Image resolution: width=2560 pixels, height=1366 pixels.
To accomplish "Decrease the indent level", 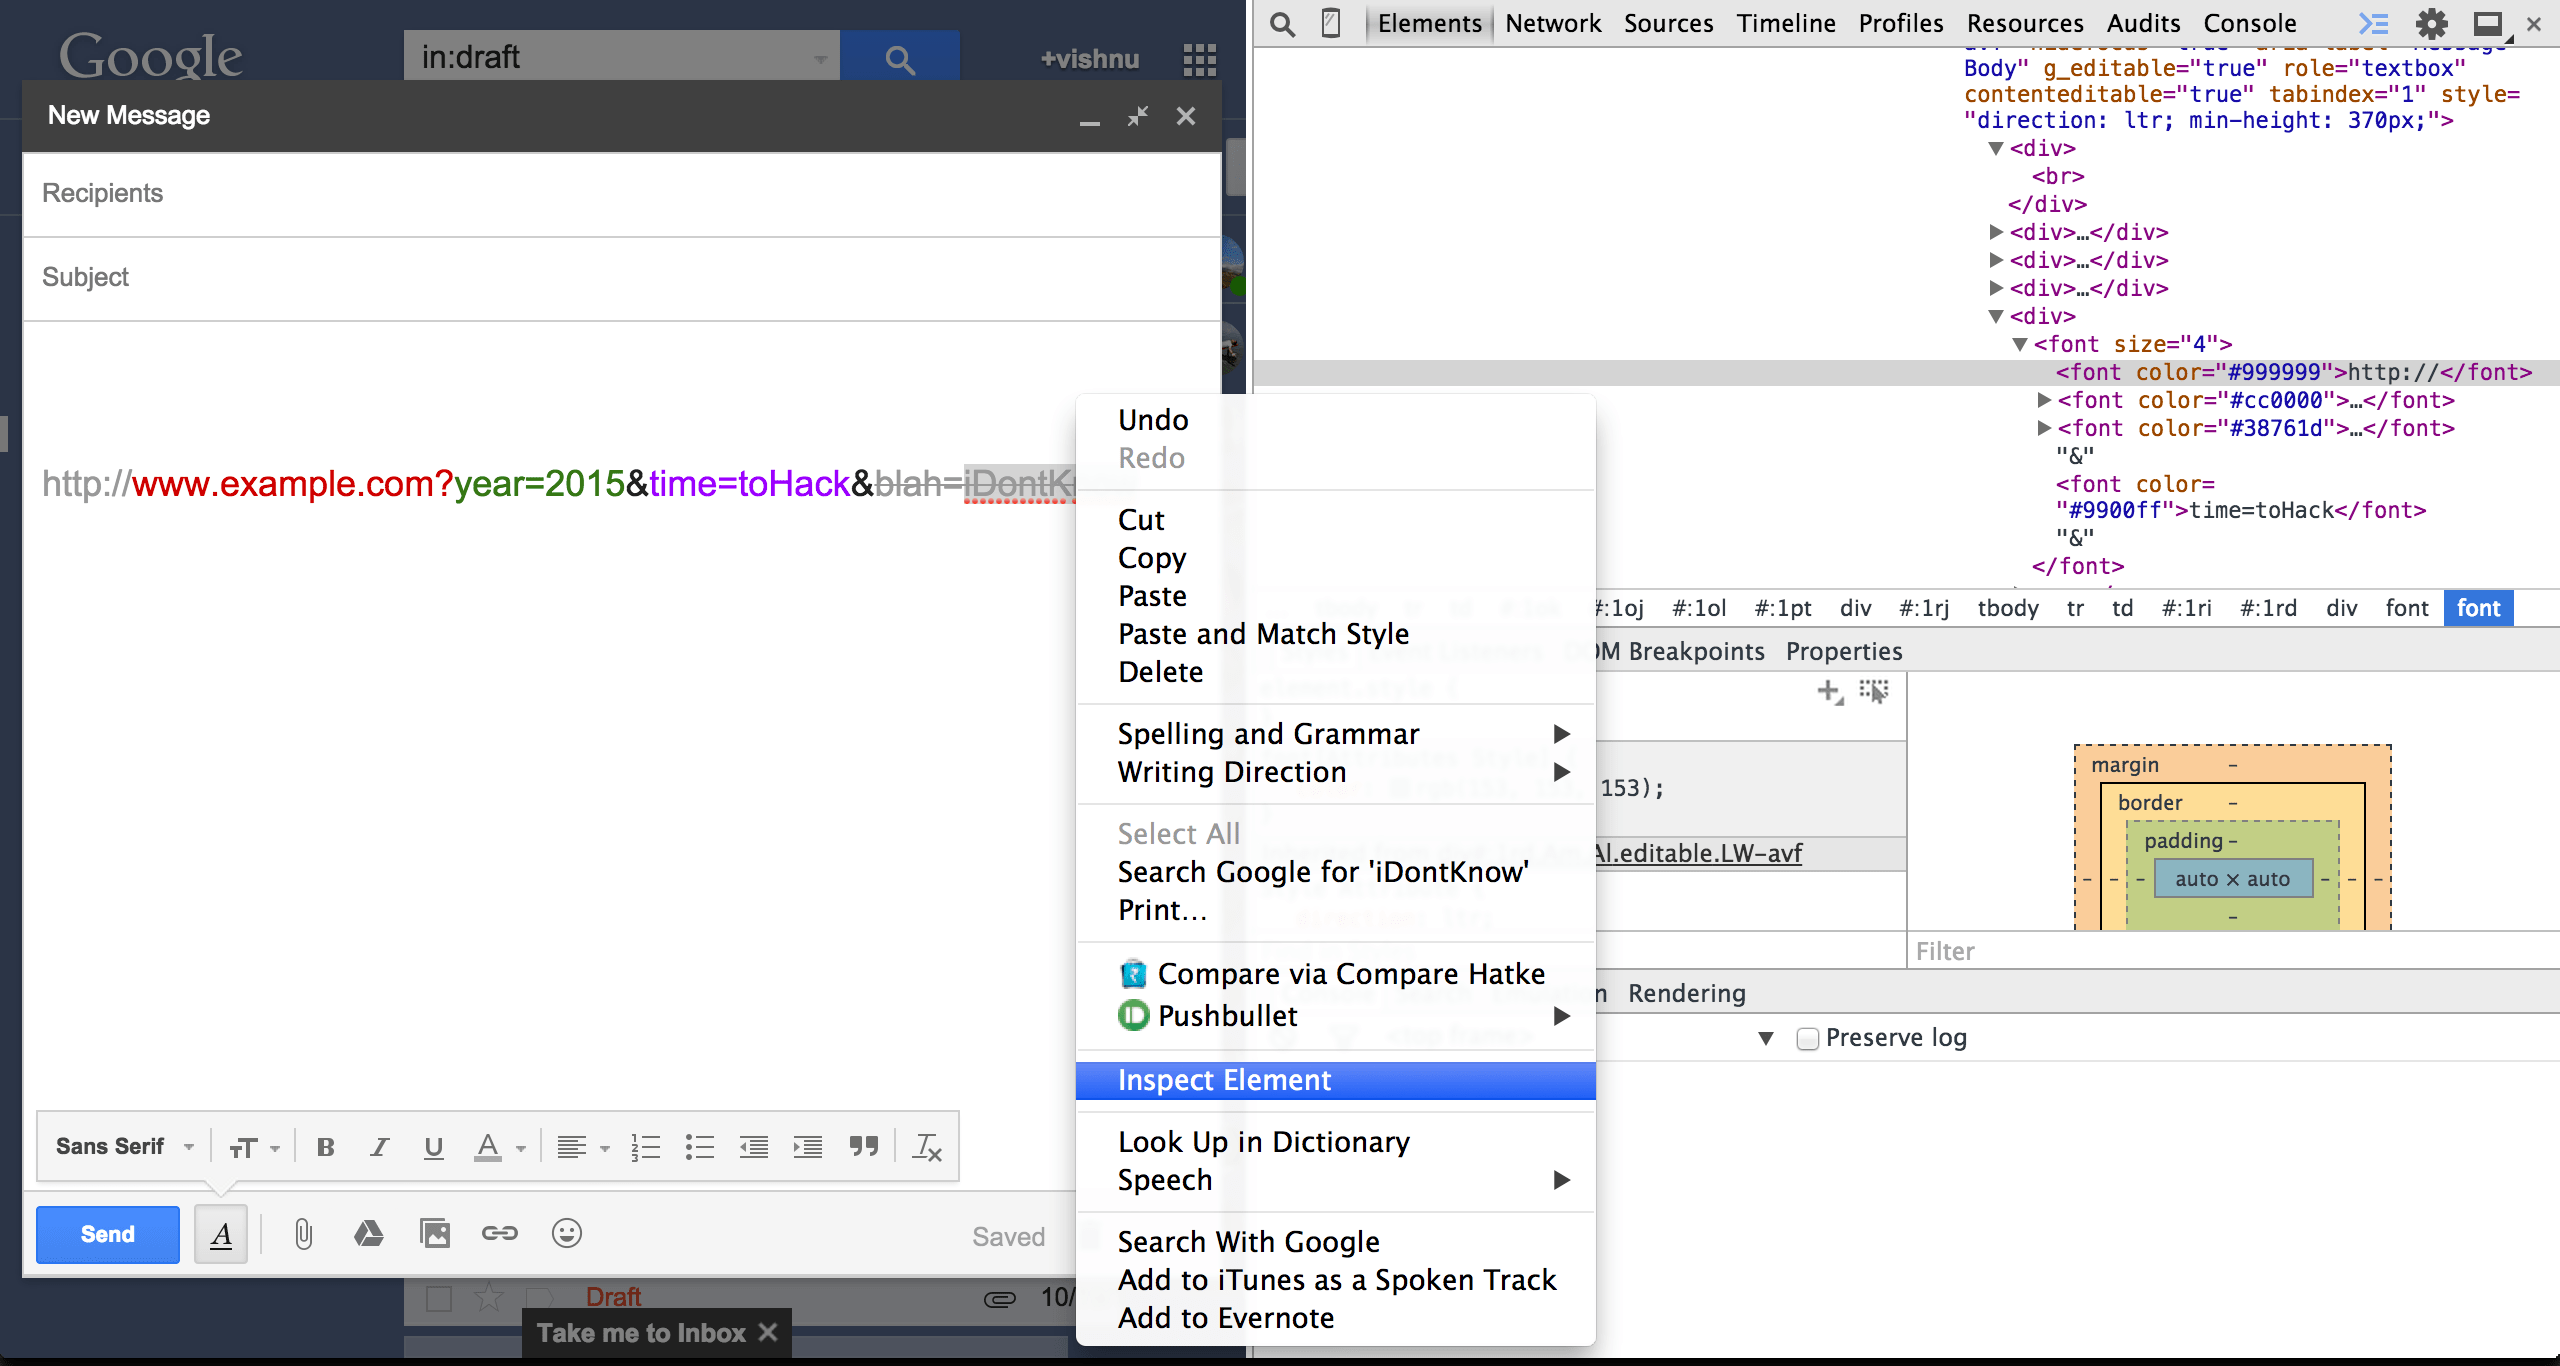I will tap(753, 1147).
